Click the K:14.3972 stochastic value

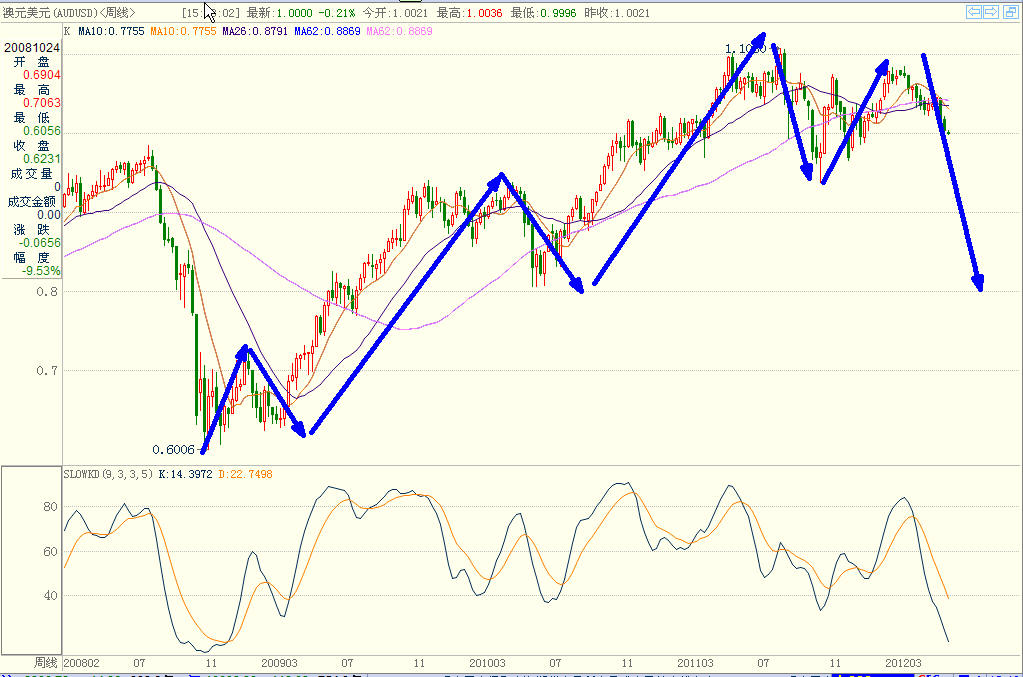(x=185, y=474)
